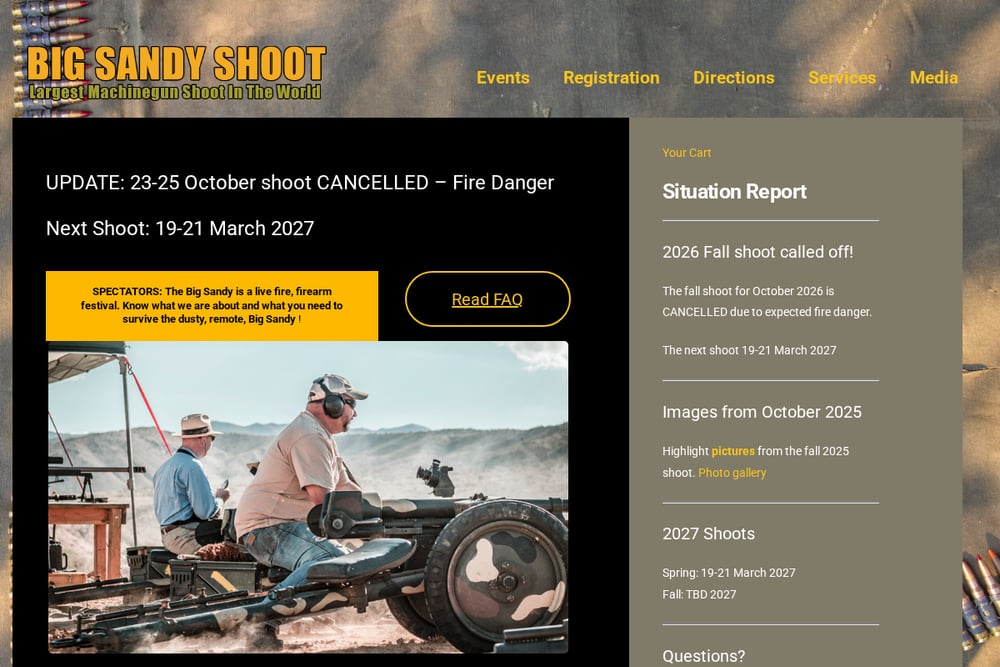
Task: Click the '2027 Shoots' heading
Action: pos(708,534)
